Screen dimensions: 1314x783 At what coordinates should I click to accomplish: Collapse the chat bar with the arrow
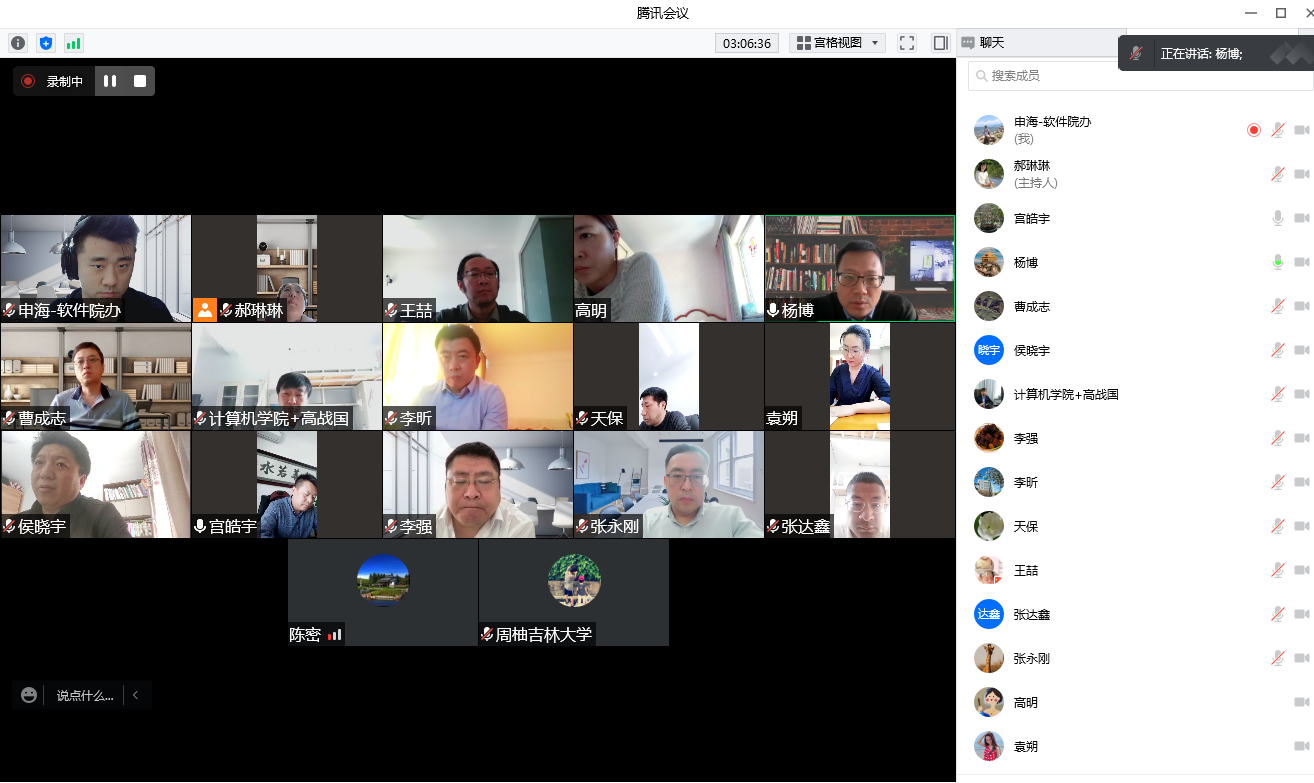pyautogui.click(x=136, y=695)
